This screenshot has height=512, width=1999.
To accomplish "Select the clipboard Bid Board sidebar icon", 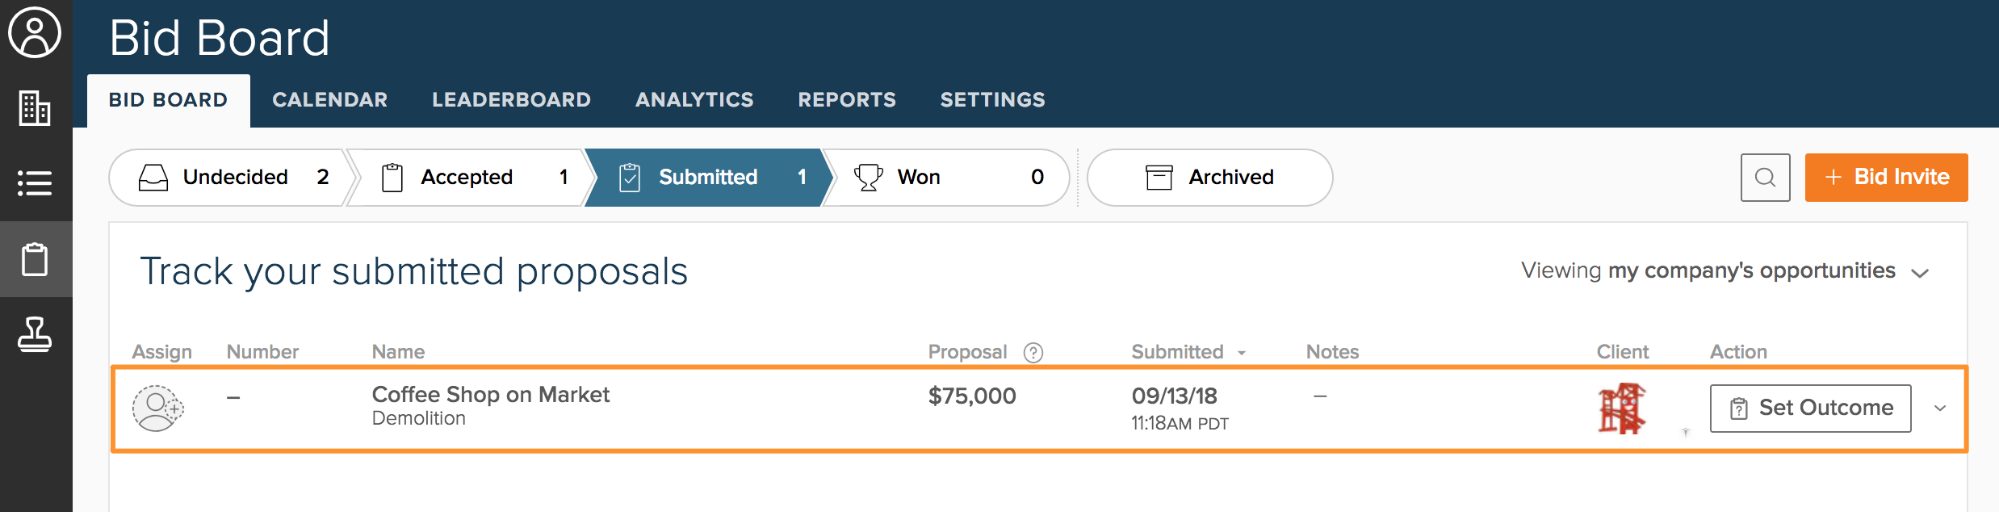I will pyautogui.click(x=35, y=259).
